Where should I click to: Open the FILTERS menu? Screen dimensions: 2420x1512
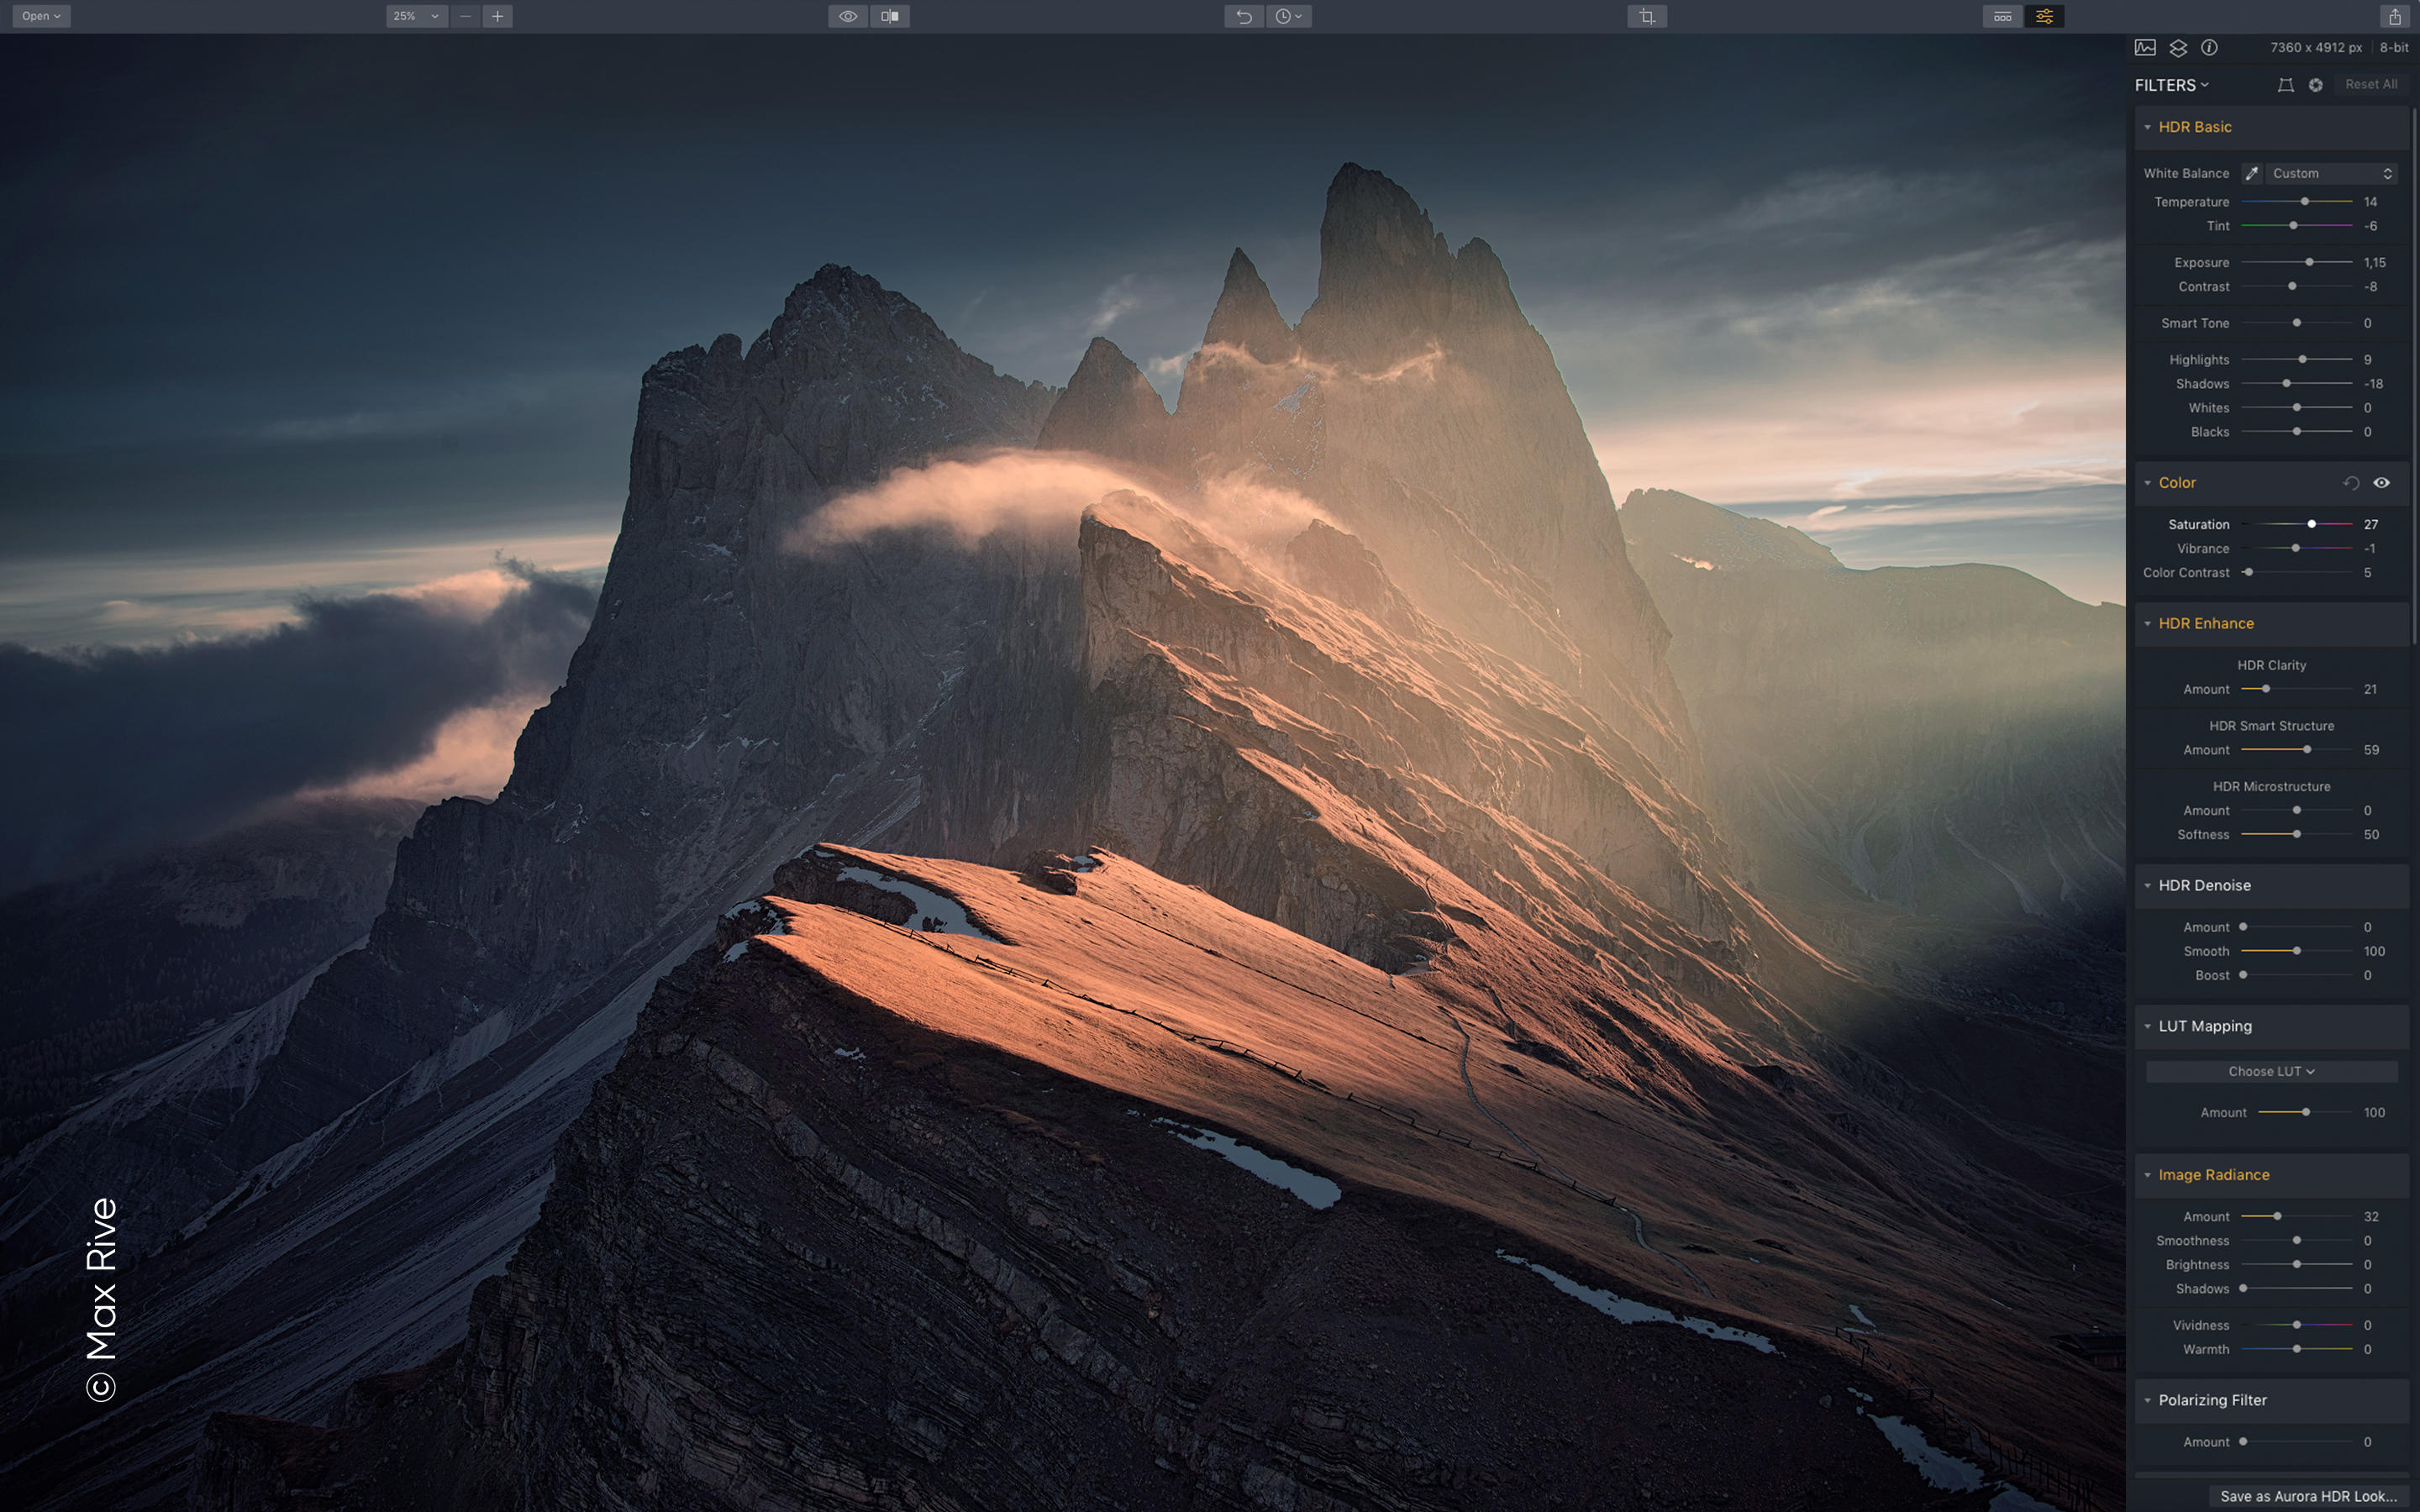tap(2171, 85)
